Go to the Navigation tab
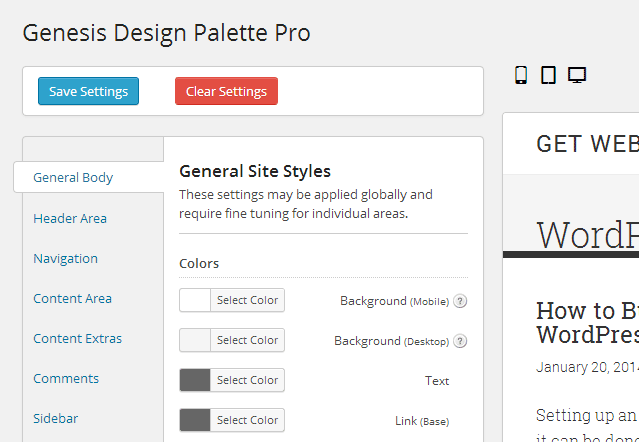Viewport: 639px width, 442px height. (66, 258)
